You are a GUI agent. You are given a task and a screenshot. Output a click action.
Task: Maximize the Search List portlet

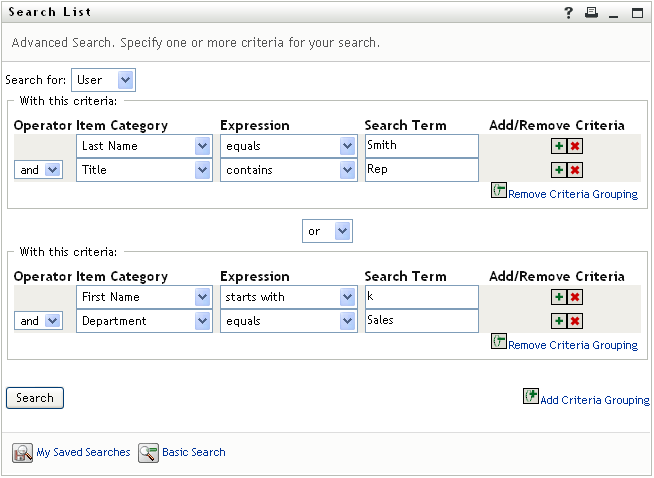tap(637, 13)
